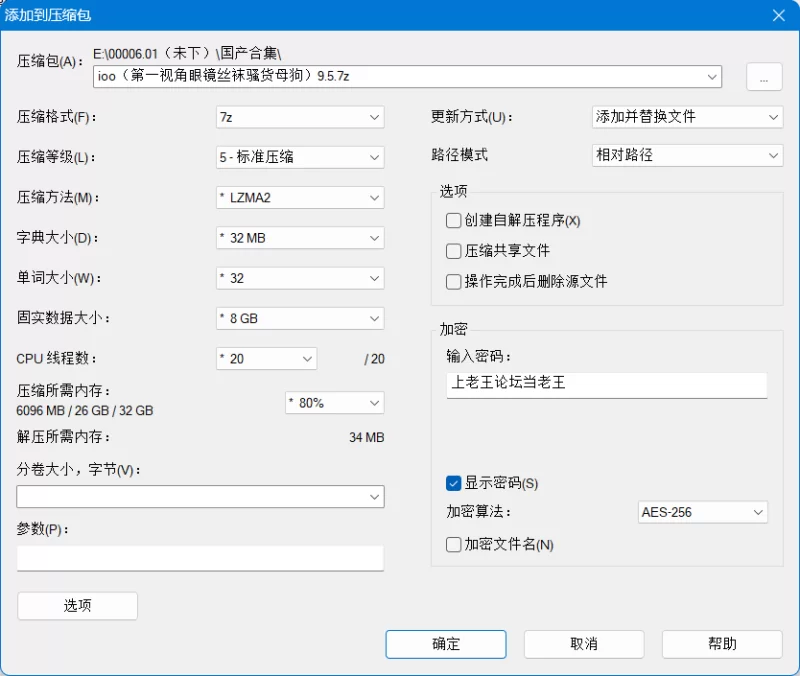The width and height of the screenshot is (800, 676).
Task: Click the 6096 MB / 26 GB / 32 GB text
Action: (x=85, y=411)
